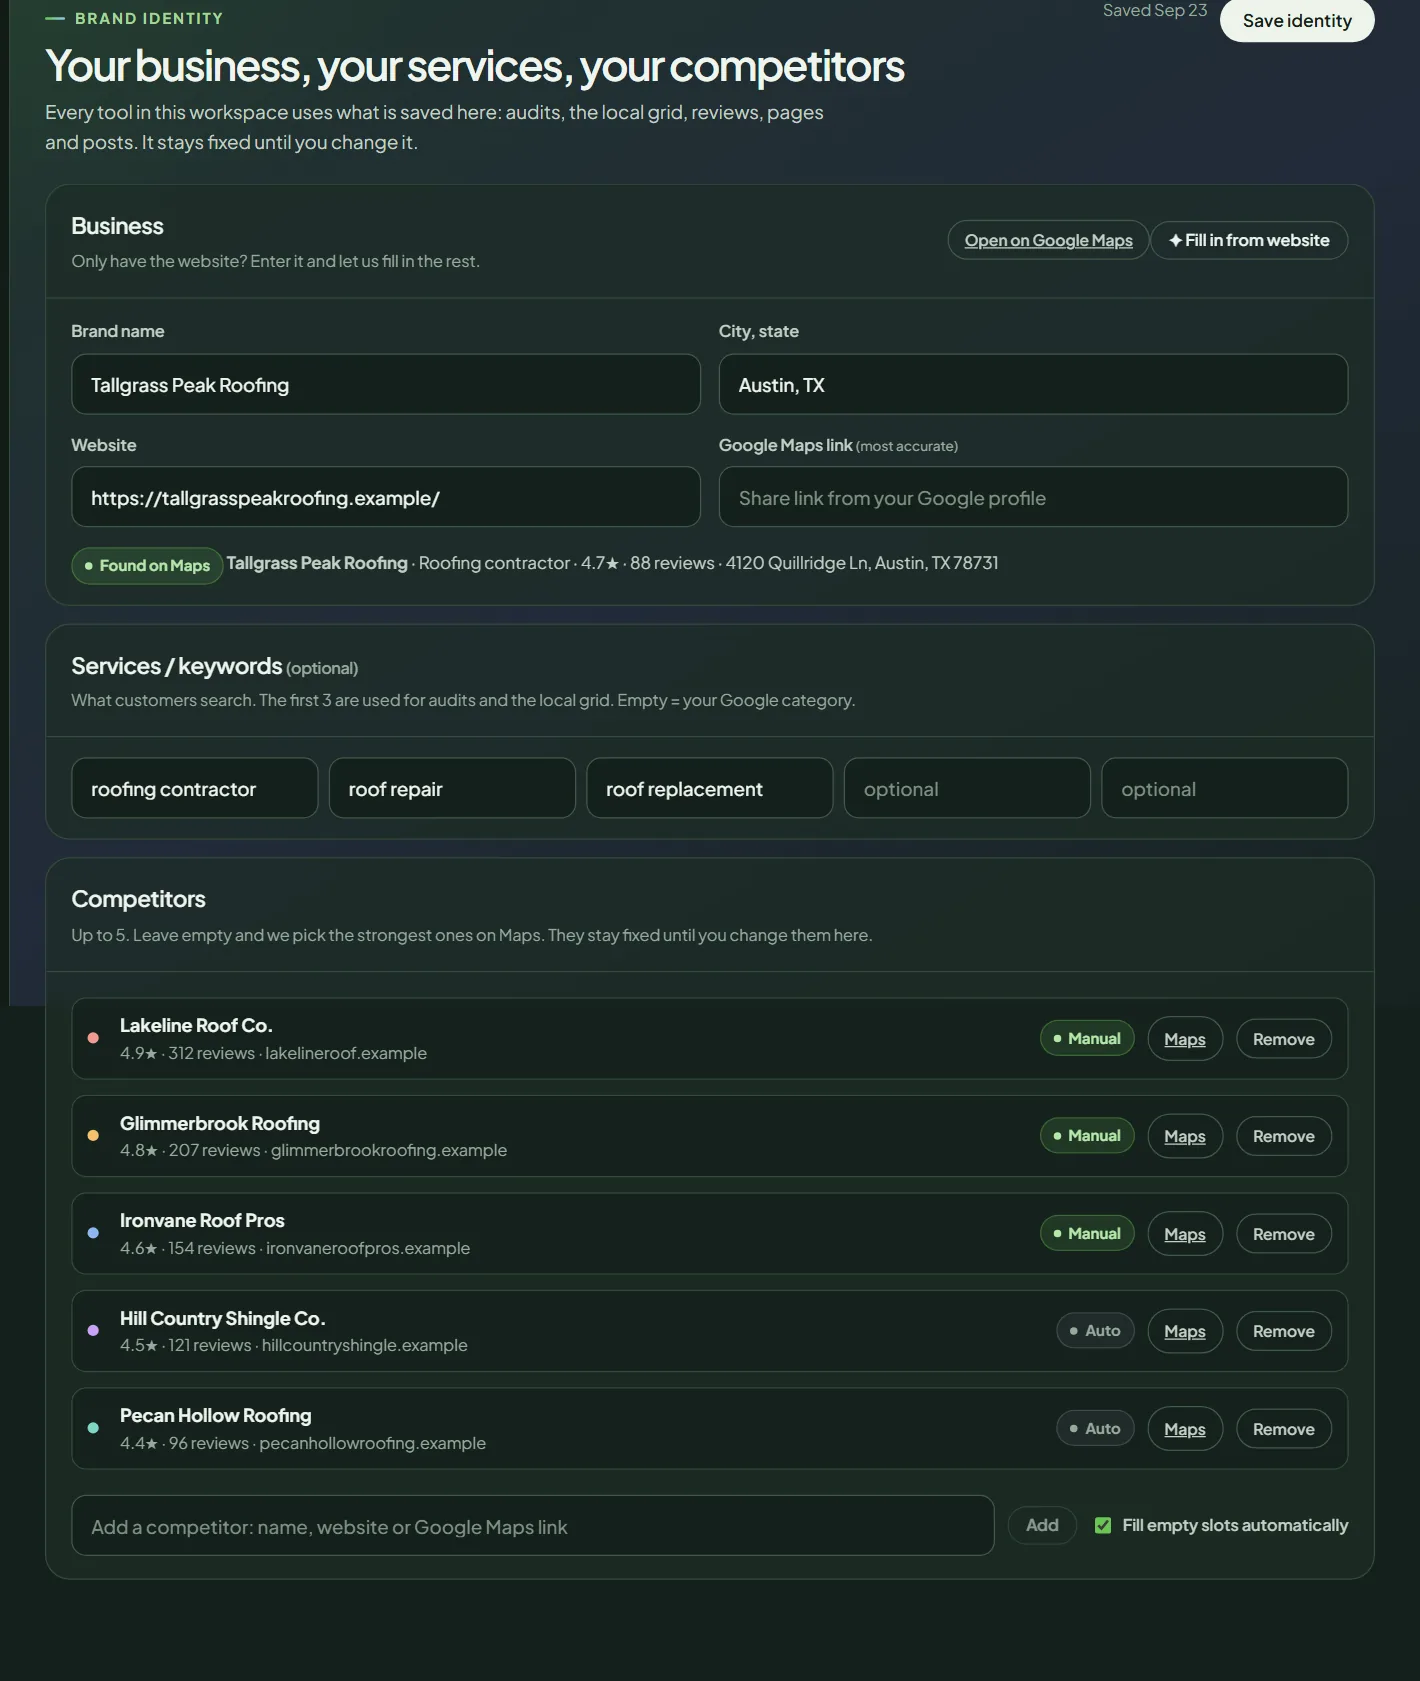
Task: Remove Hill Country Shingle Co. competitor
Action: click(1284, 1331)
